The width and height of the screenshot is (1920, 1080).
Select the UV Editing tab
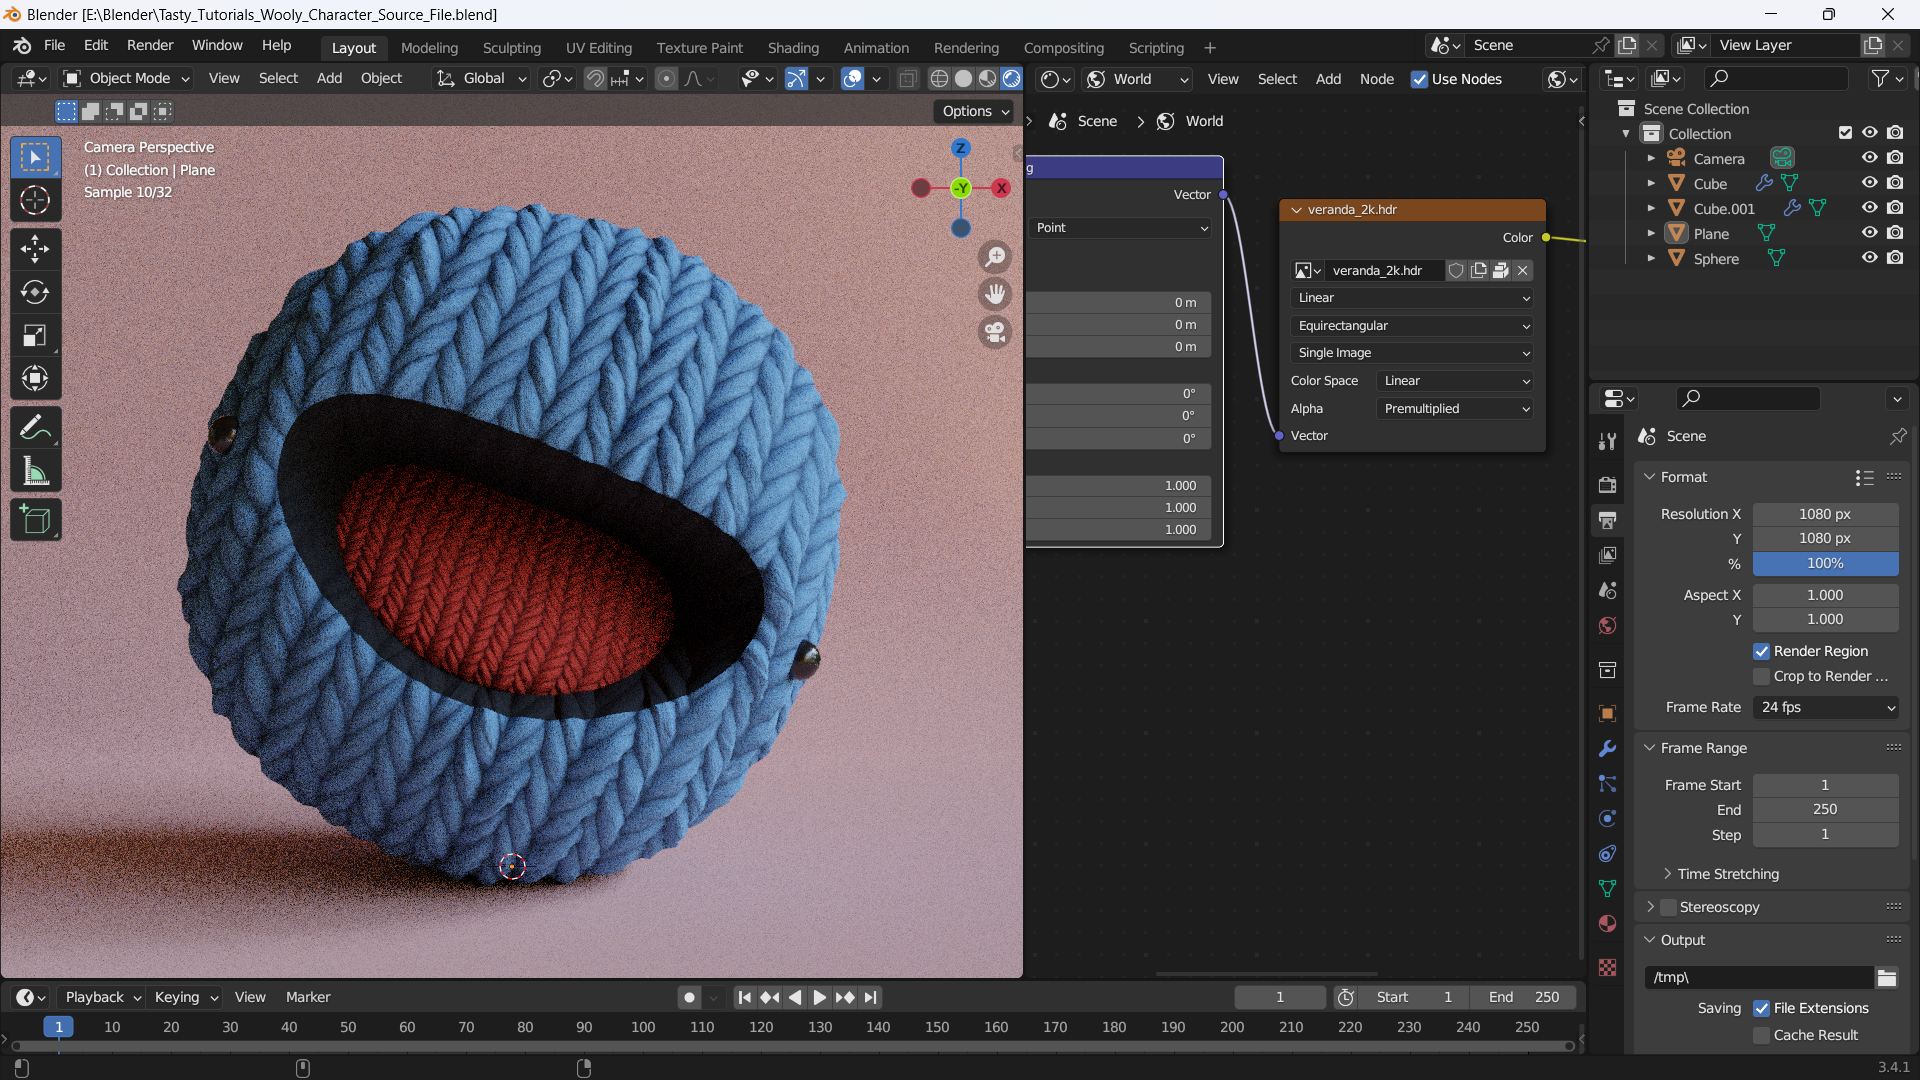click(x=597, y=47)
